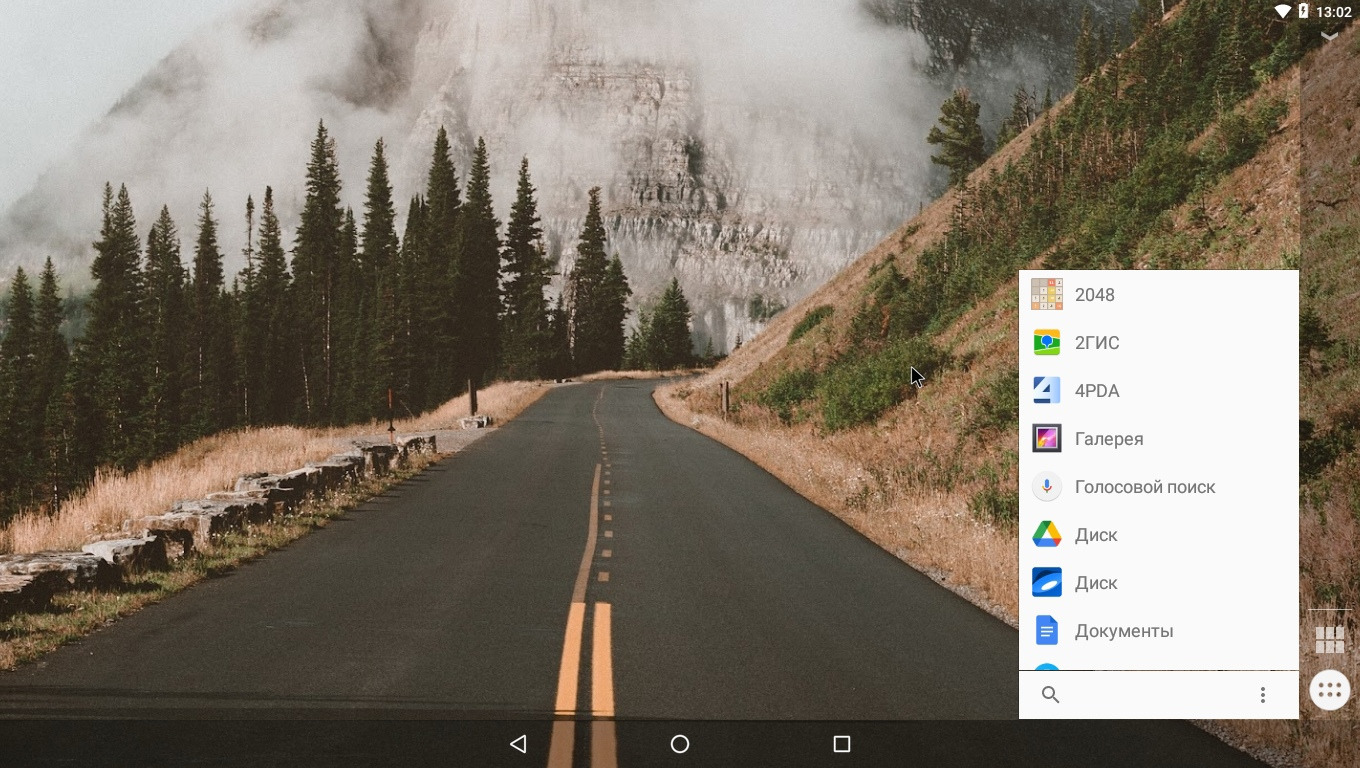Click the Wi-Fi status icon

1283,12
